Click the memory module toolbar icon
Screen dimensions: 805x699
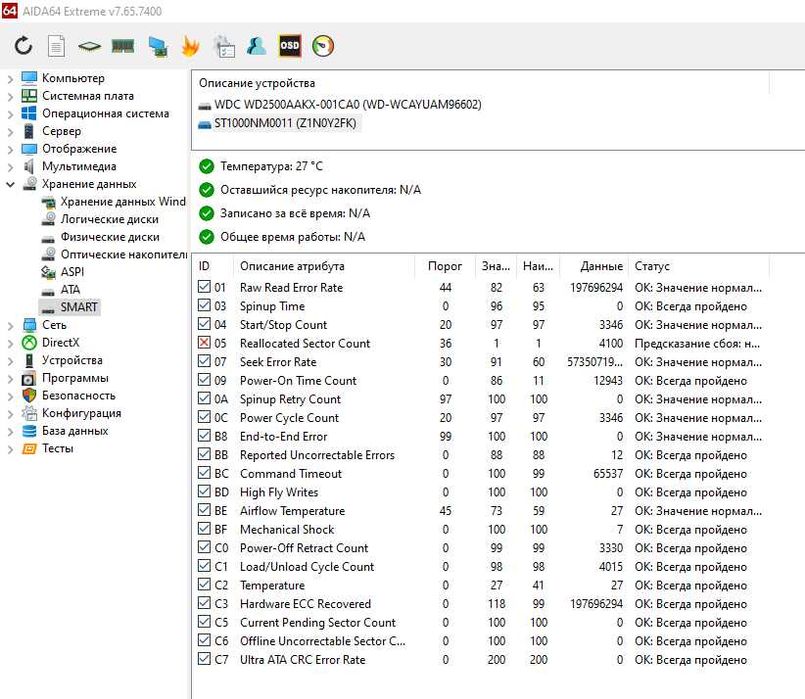pos(123,46)
